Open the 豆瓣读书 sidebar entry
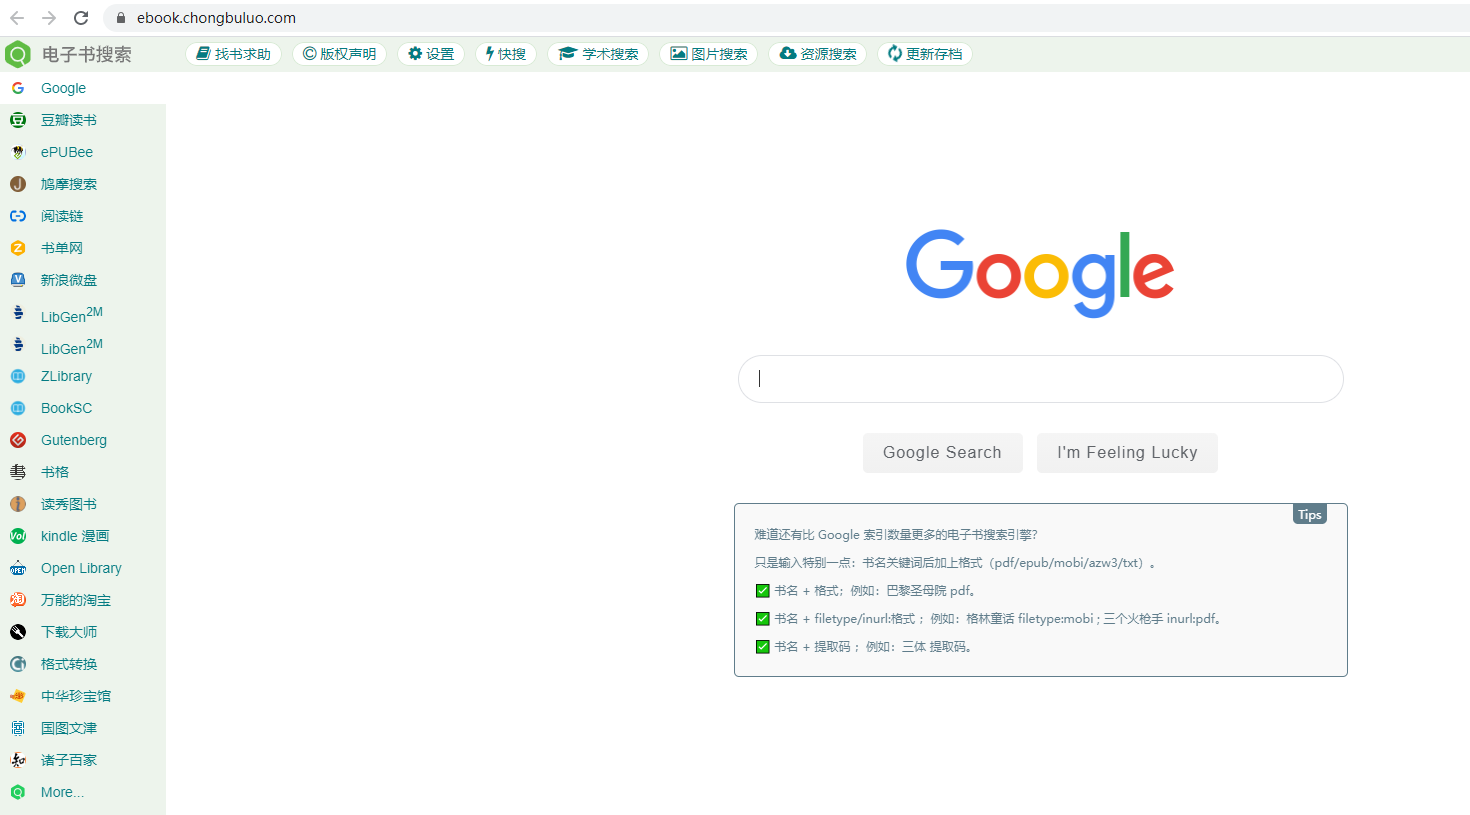 pos(67,119)
